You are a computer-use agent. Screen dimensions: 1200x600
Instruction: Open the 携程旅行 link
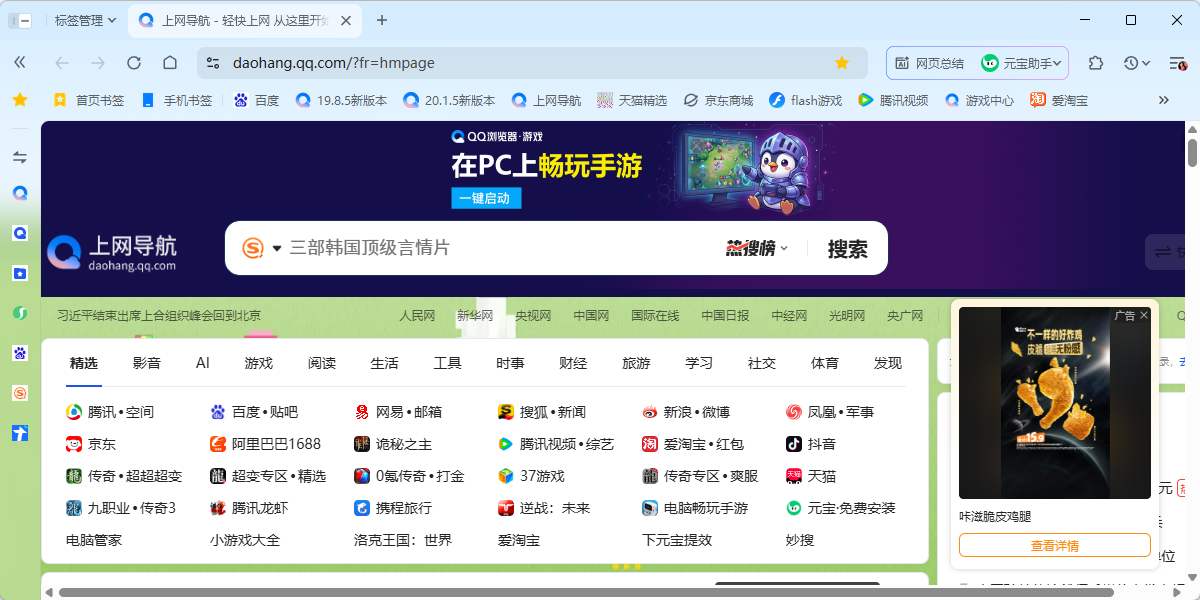[393, 508]
